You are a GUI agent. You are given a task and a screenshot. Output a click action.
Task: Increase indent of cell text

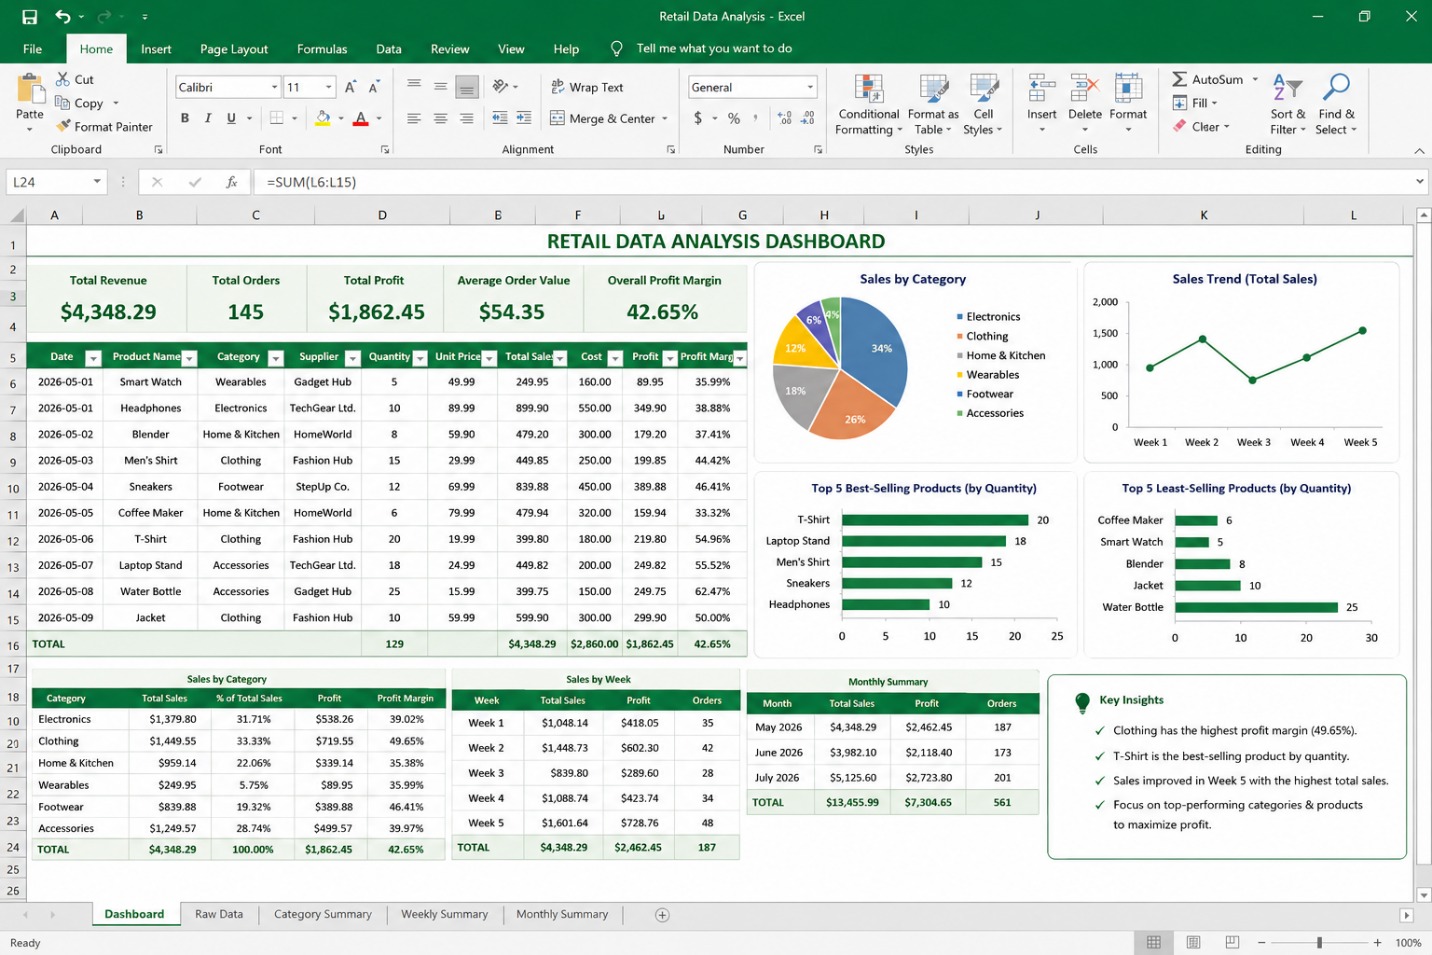coord(526,118)
